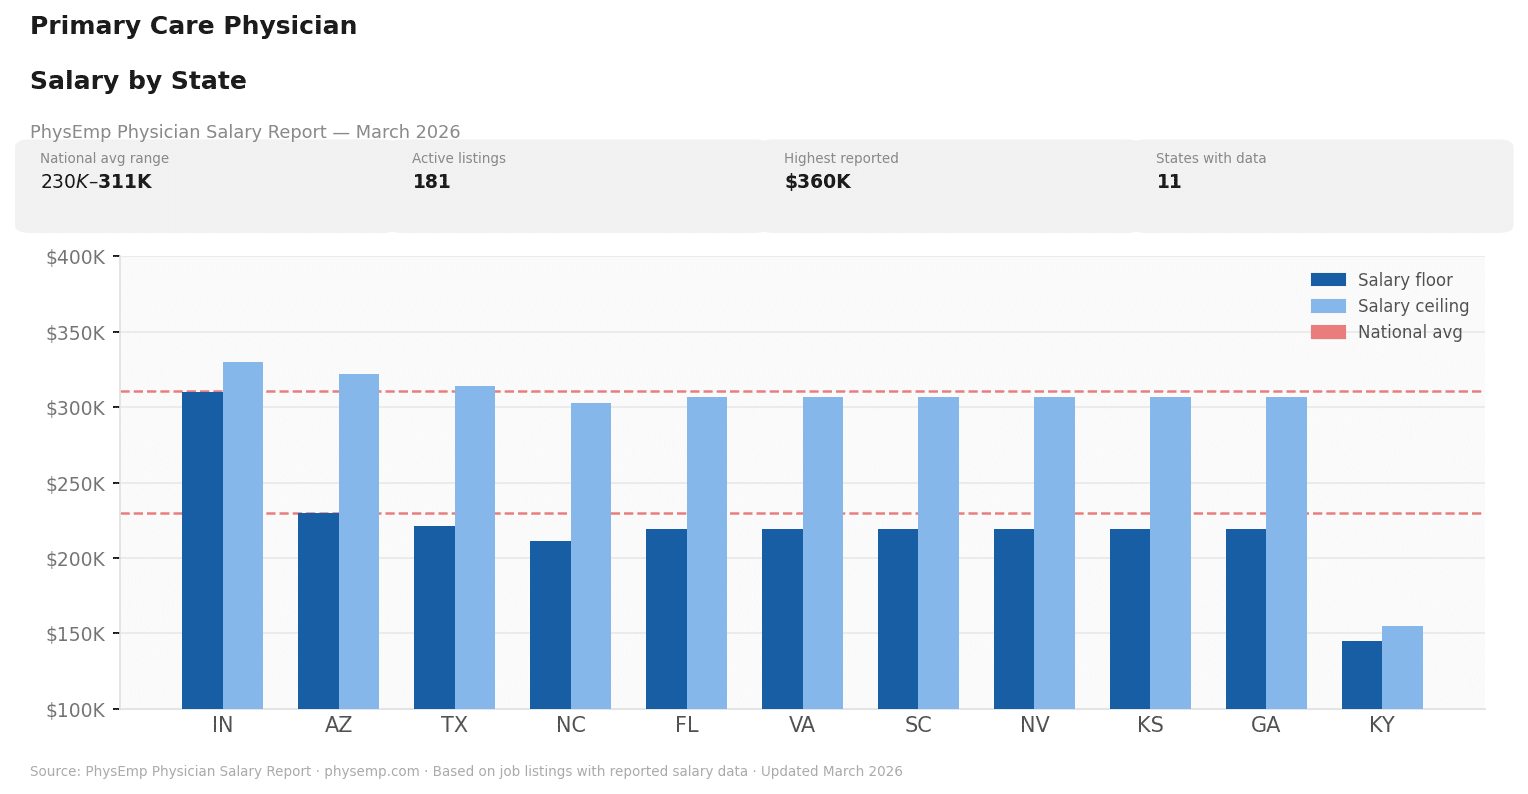The height and width of the screenshot is (794, 1528).
Task: Click the 'Salary by State' heading
Action: [x=138, y=80]
